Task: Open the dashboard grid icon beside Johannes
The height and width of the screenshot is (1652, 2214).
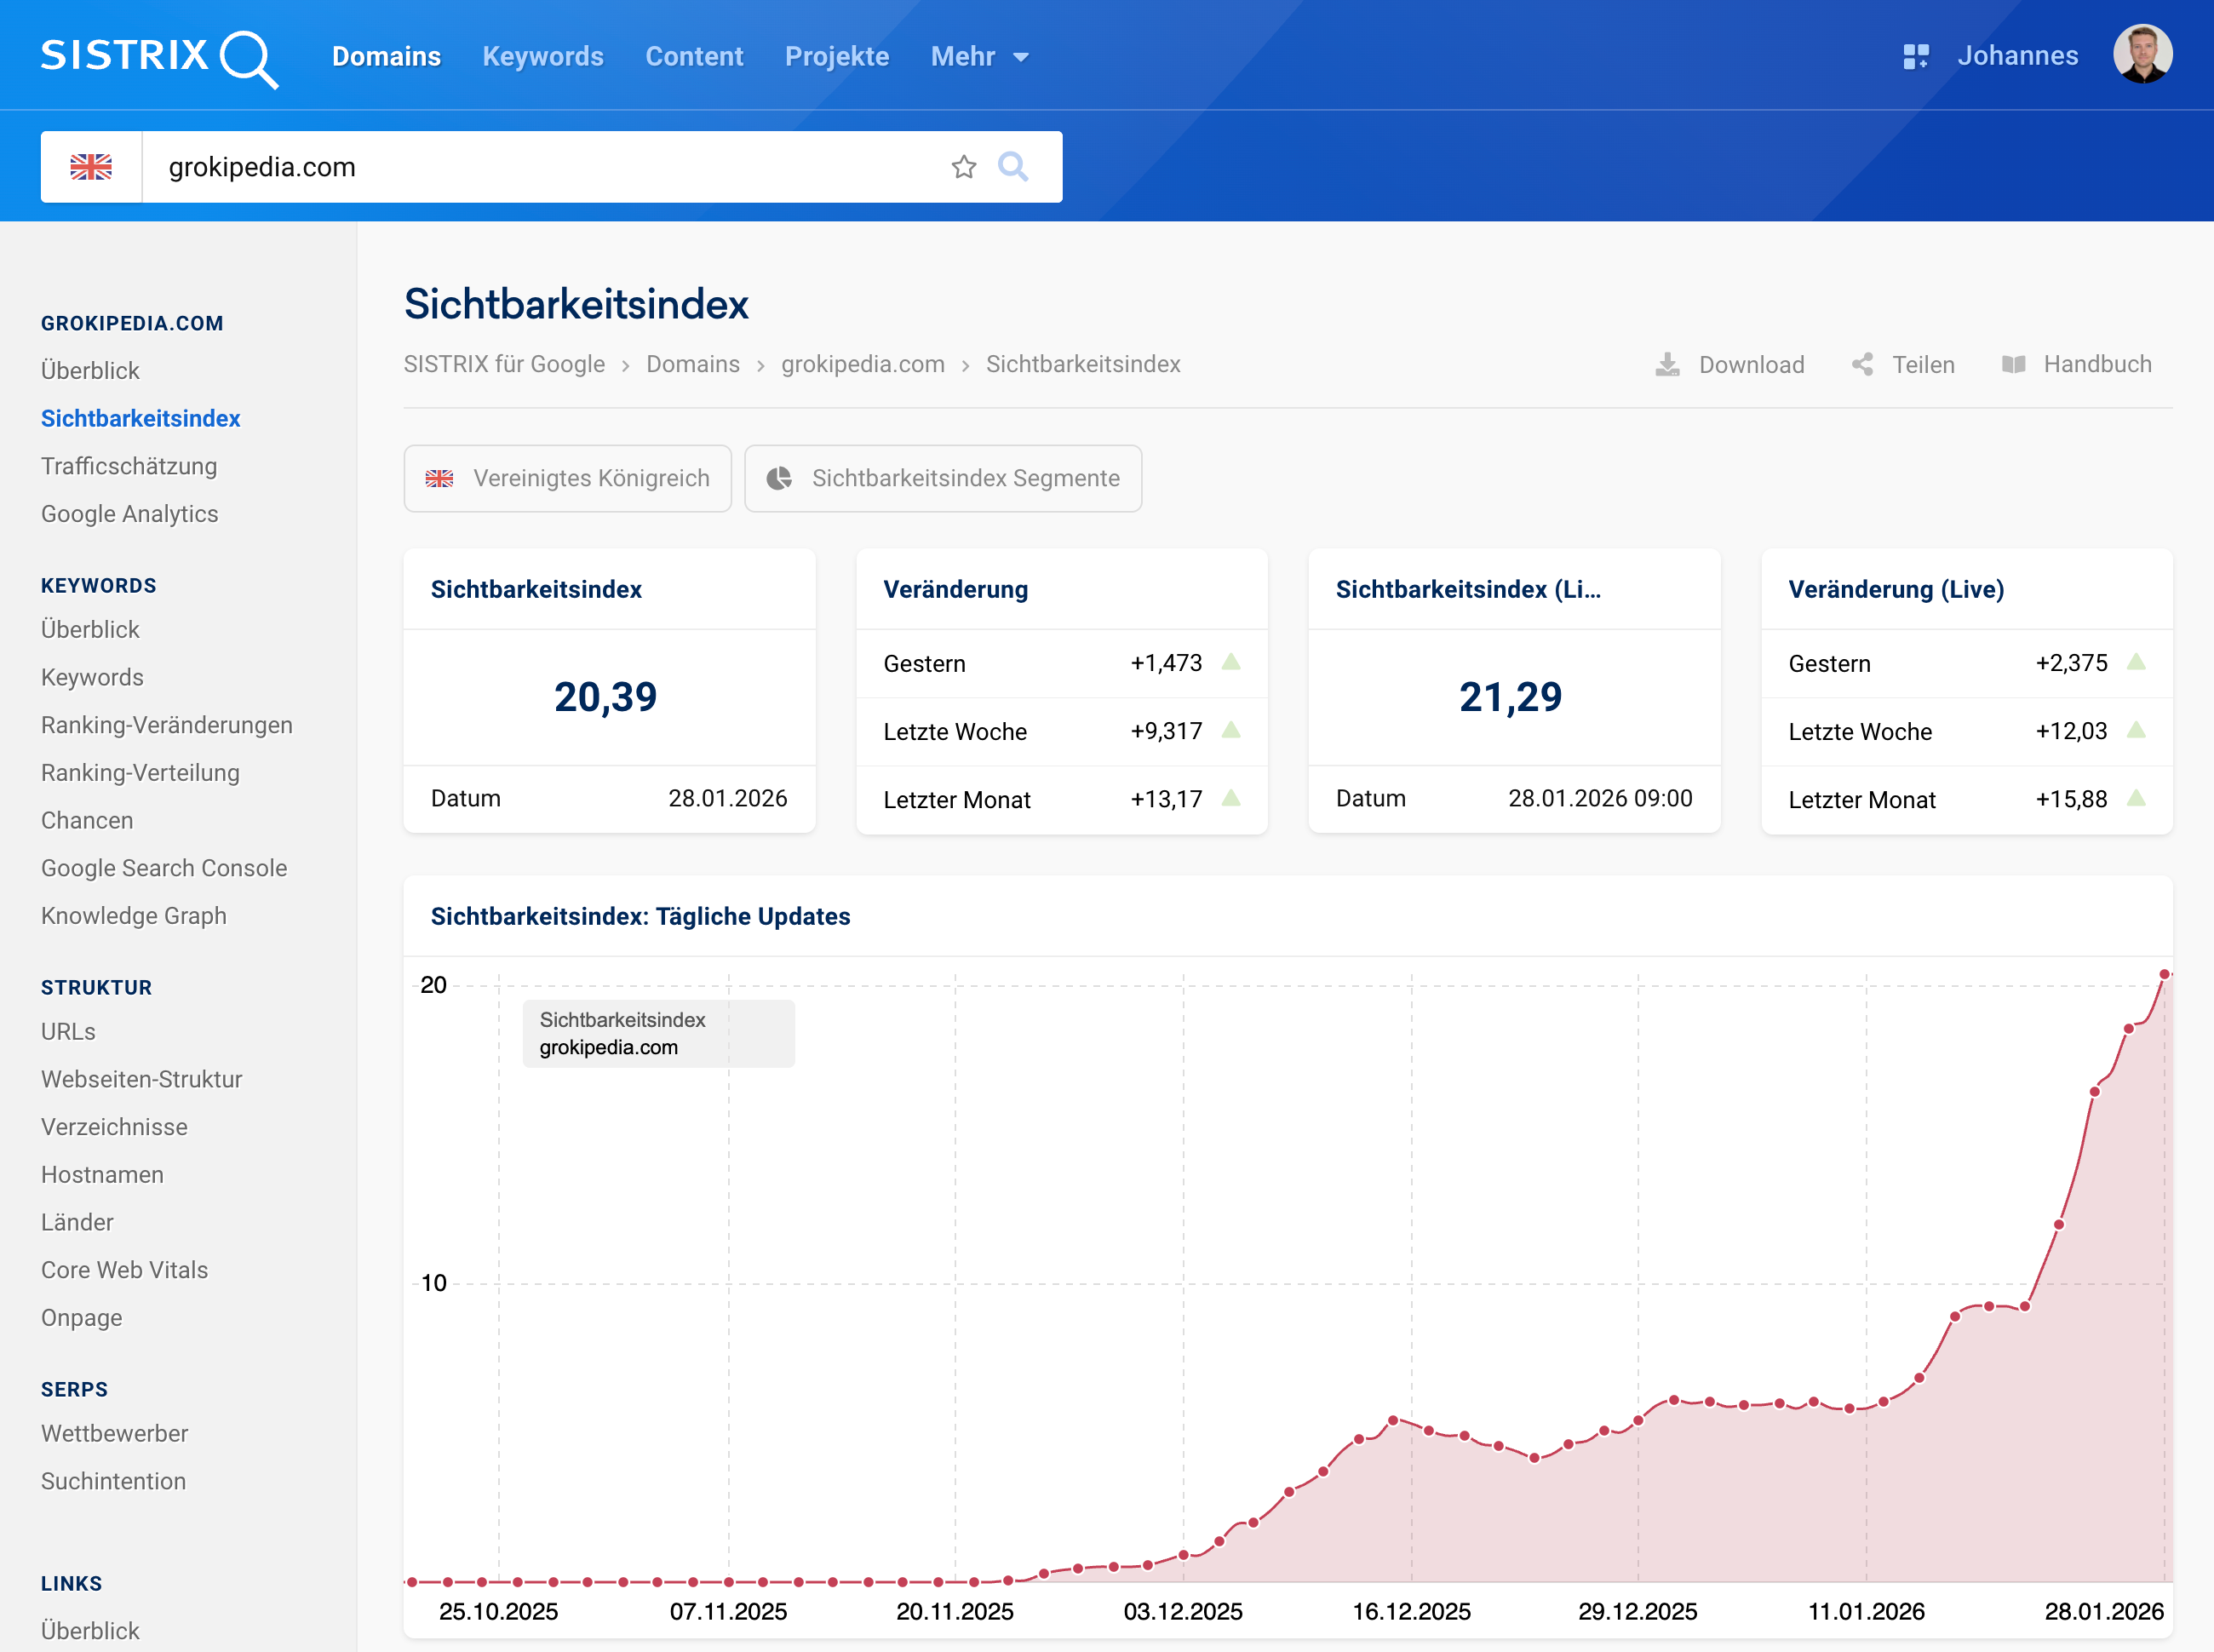Action: 1915,56
